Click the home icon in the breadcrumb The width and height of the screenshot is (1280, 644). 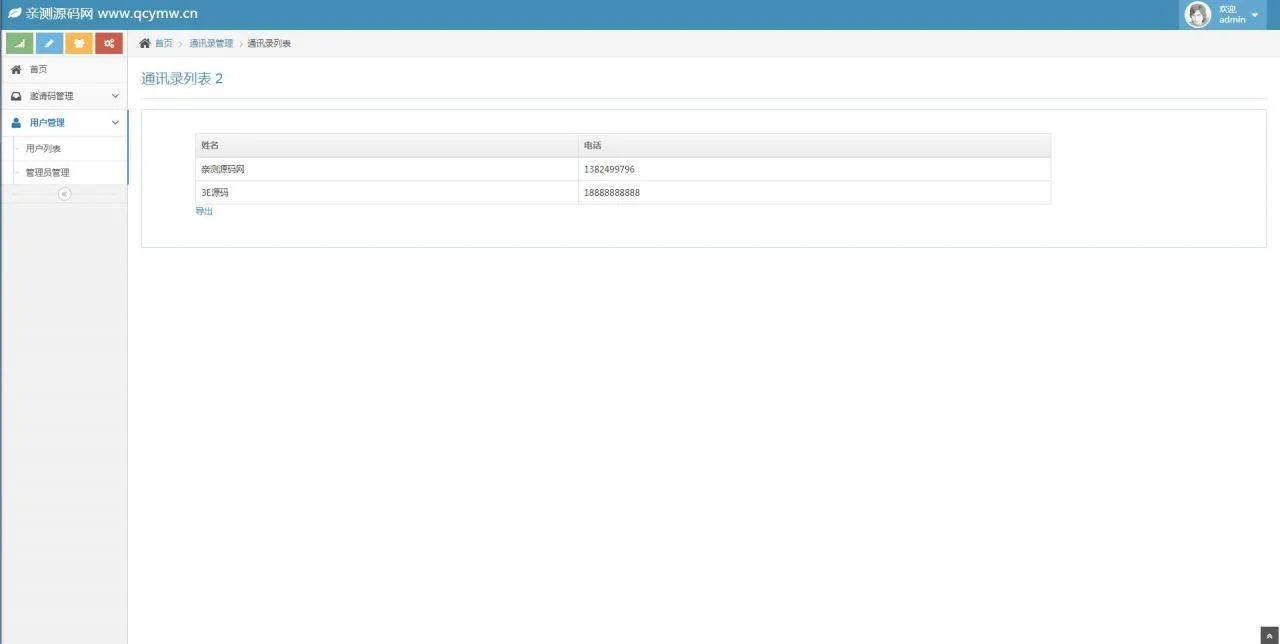click(x=145, y=43)
